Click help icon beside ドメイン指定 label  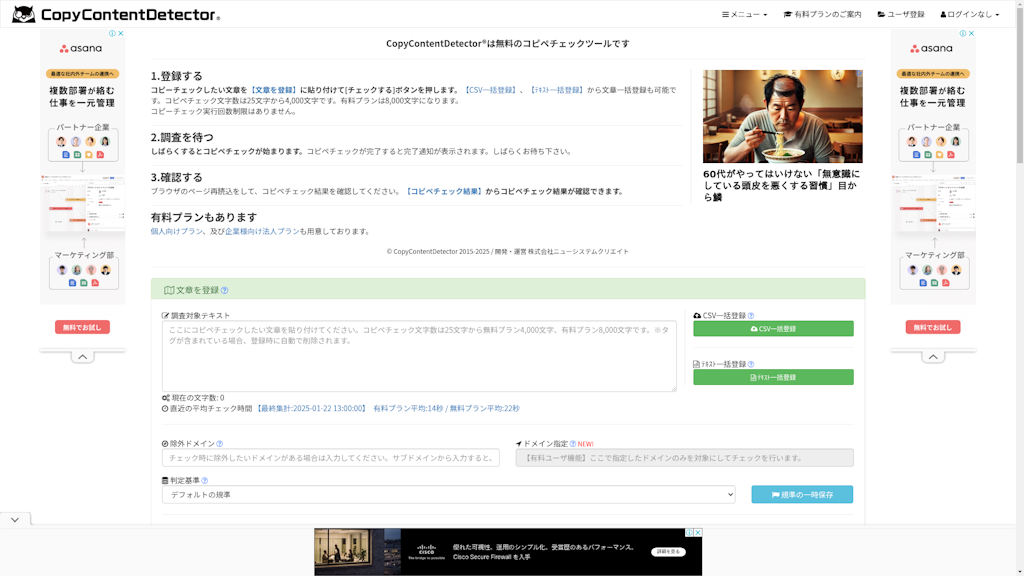tap(572, 444)
